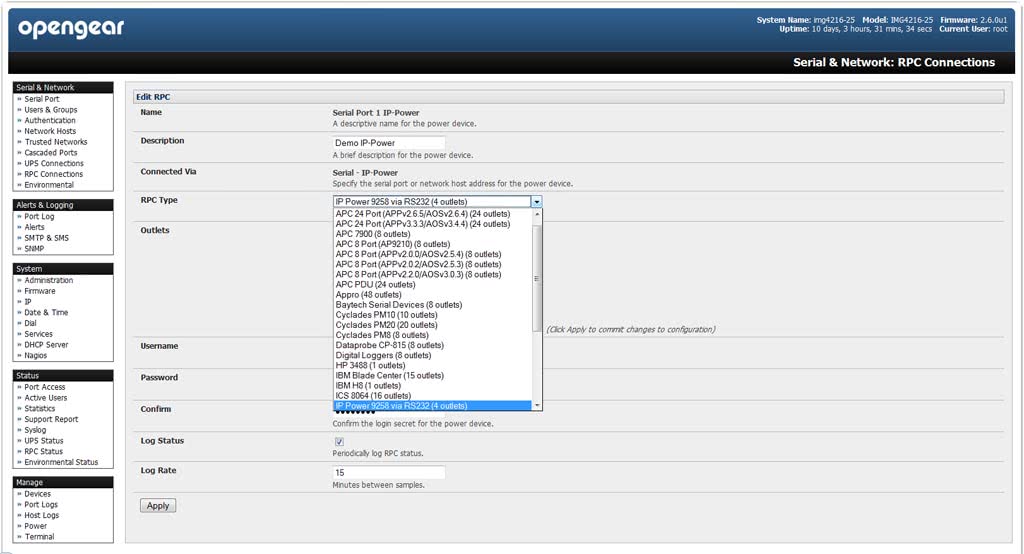Open Port Access under Status
1024x554 pixels.
click(x=45, y=387)
